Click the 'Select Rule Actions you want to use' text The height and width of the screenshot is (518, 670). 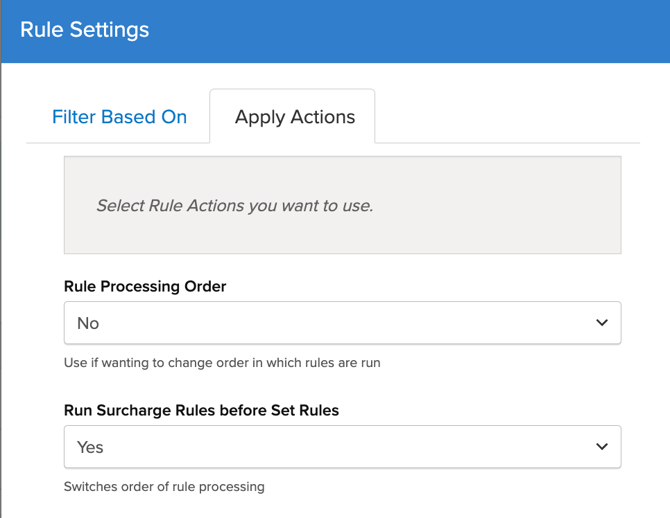tap(234, 206)
